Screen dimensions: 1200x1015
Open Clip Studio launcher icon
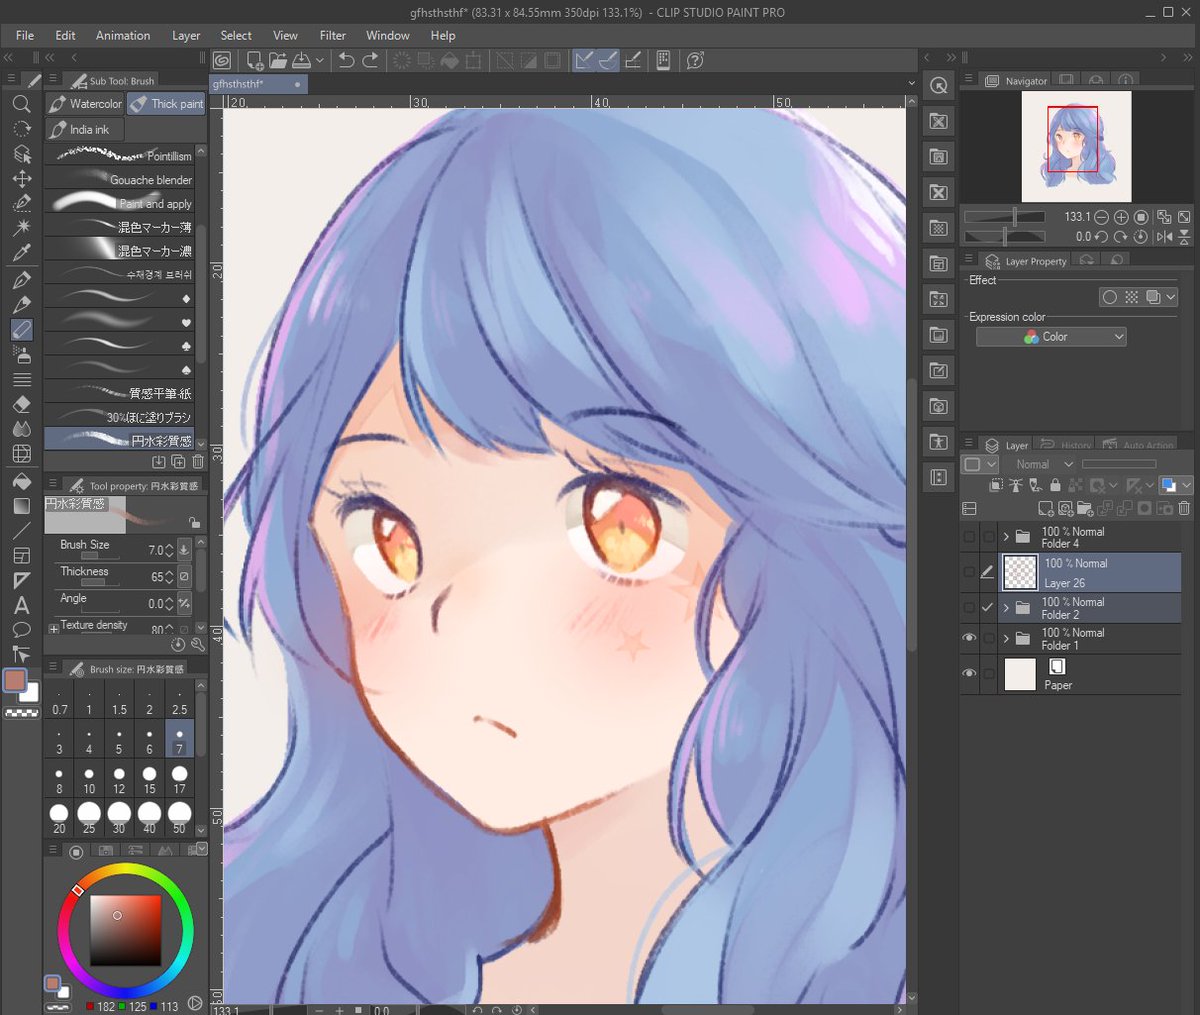[x=221, y=61]
